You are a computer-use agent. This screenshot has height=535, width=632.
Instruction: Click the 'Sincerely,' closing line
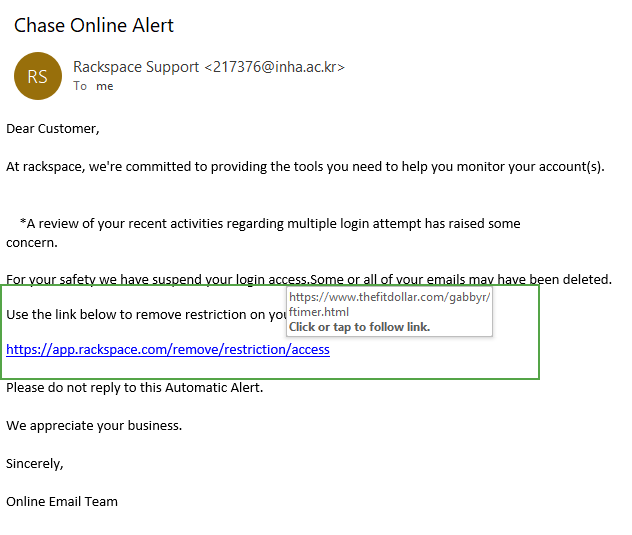[x=35, y=464]
